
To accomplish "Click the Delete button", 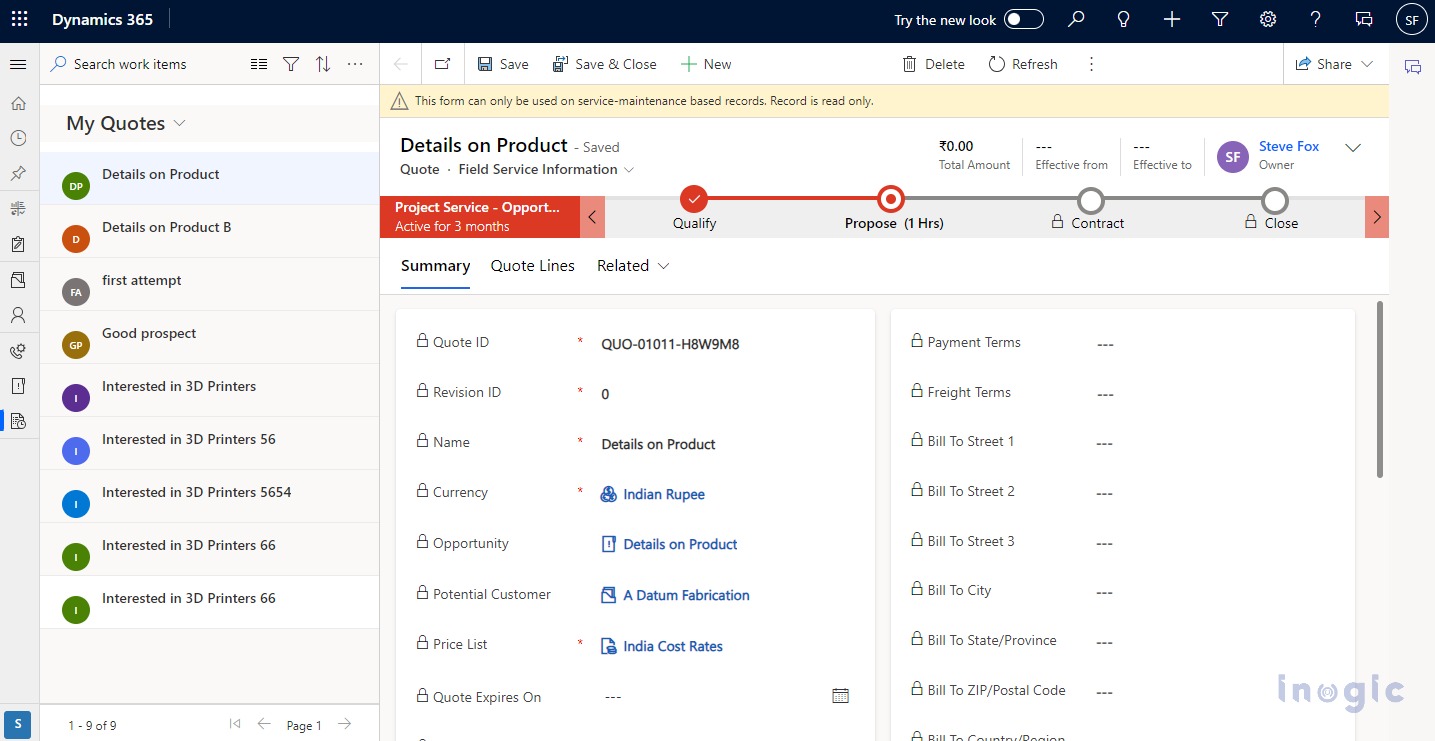I will [x=934, y=64].
